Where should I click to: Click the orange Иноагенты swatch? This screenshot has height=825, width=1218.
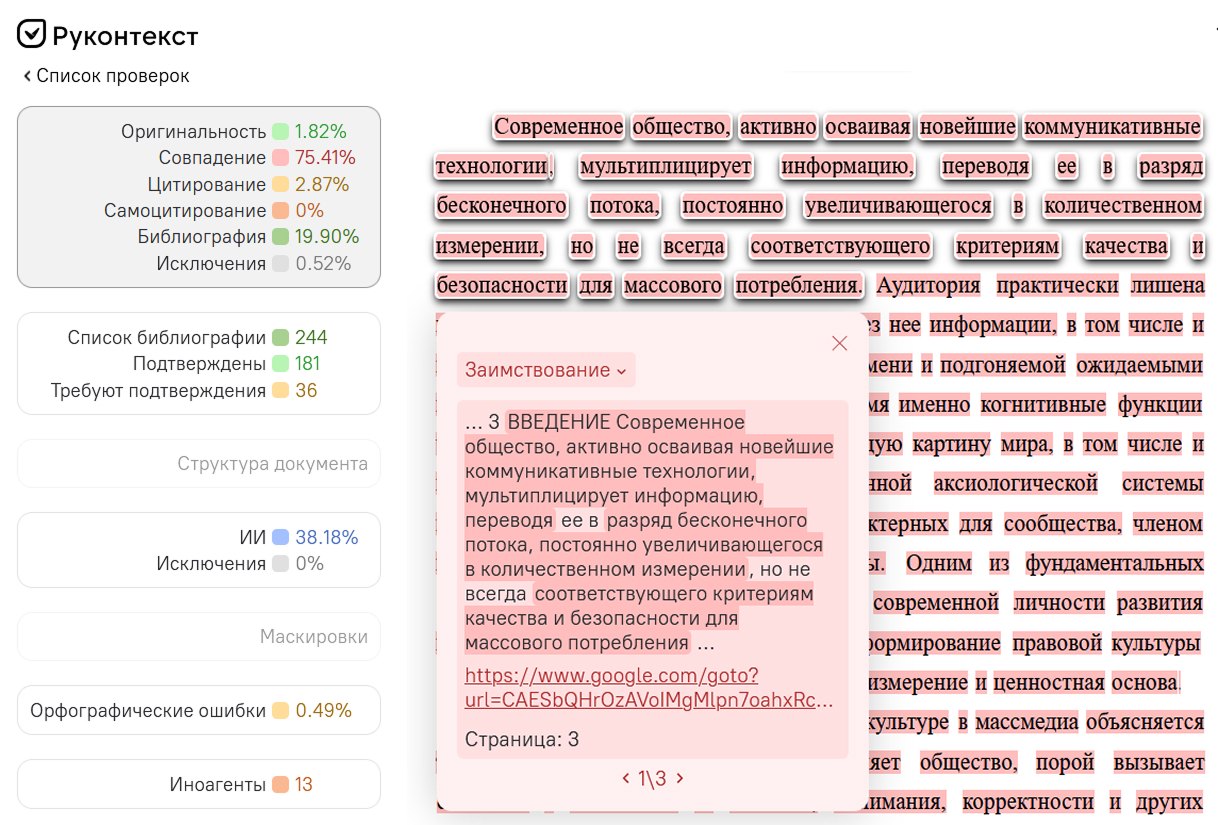(x=280, y=785)
